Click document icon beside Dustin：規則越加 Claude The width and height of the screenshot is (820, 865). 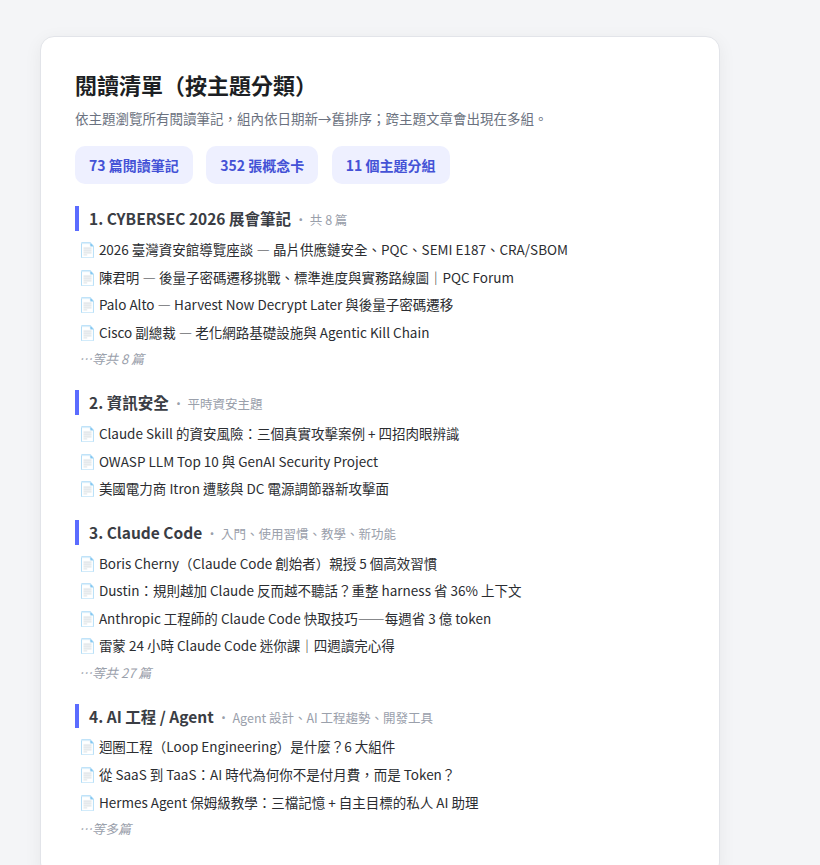[x=87, y=591]
